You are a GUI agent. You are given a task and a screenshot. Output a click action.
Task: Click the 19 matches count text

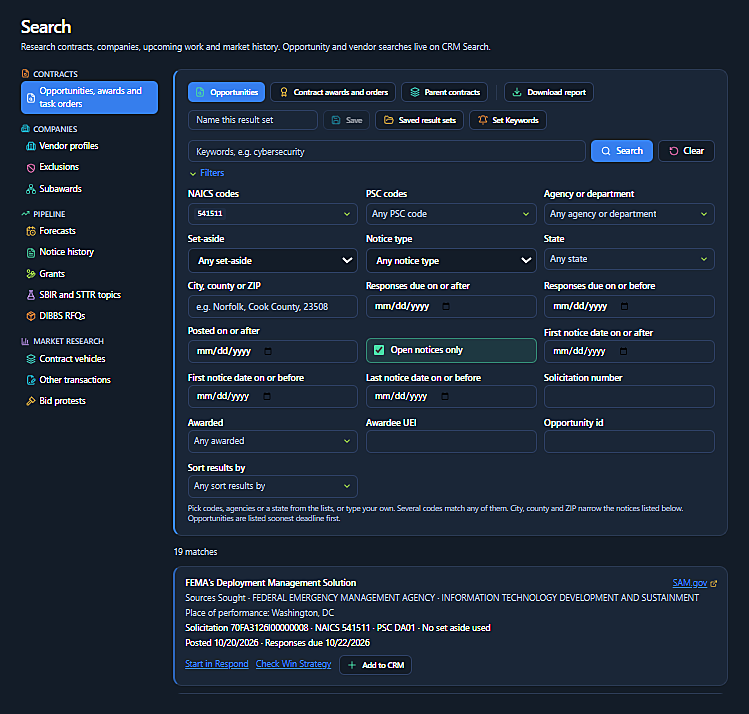(195, 552)
